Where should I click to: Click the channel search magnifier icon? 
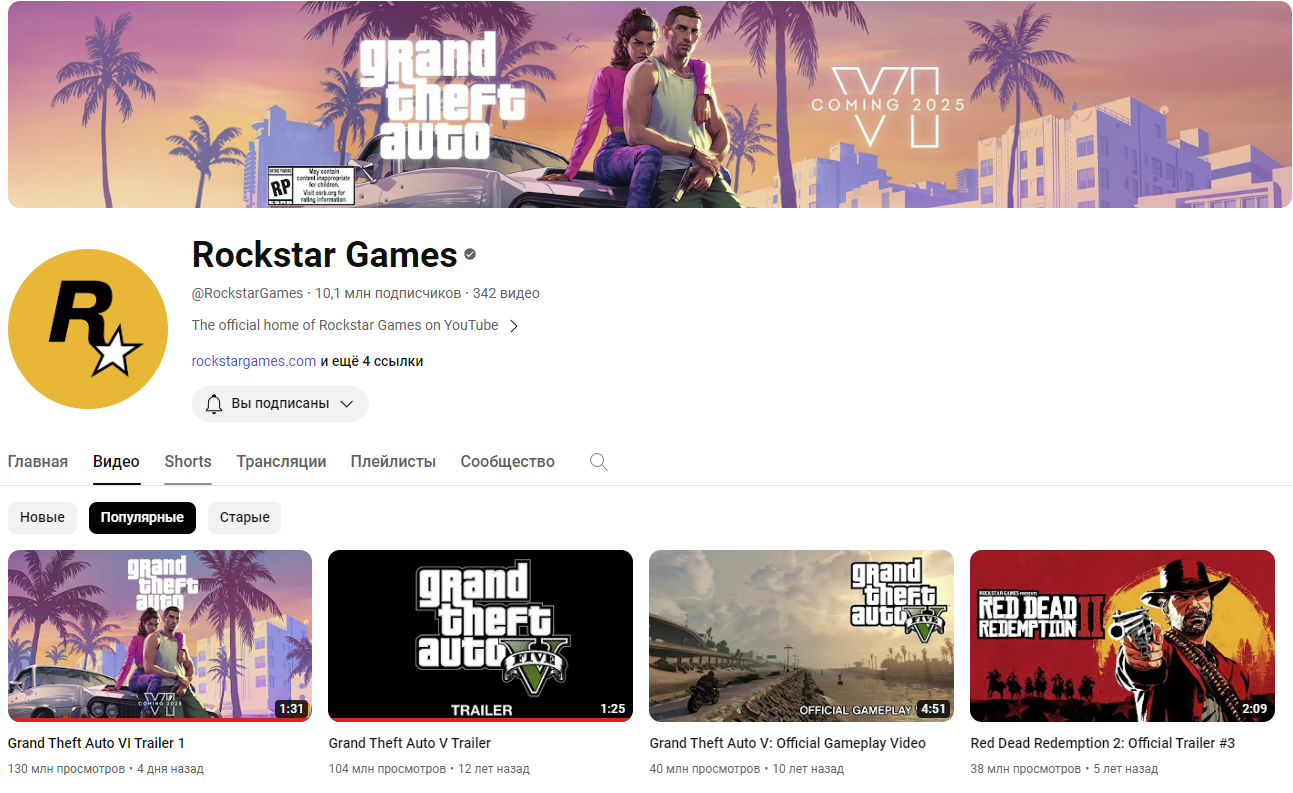[x=599, y=462]
